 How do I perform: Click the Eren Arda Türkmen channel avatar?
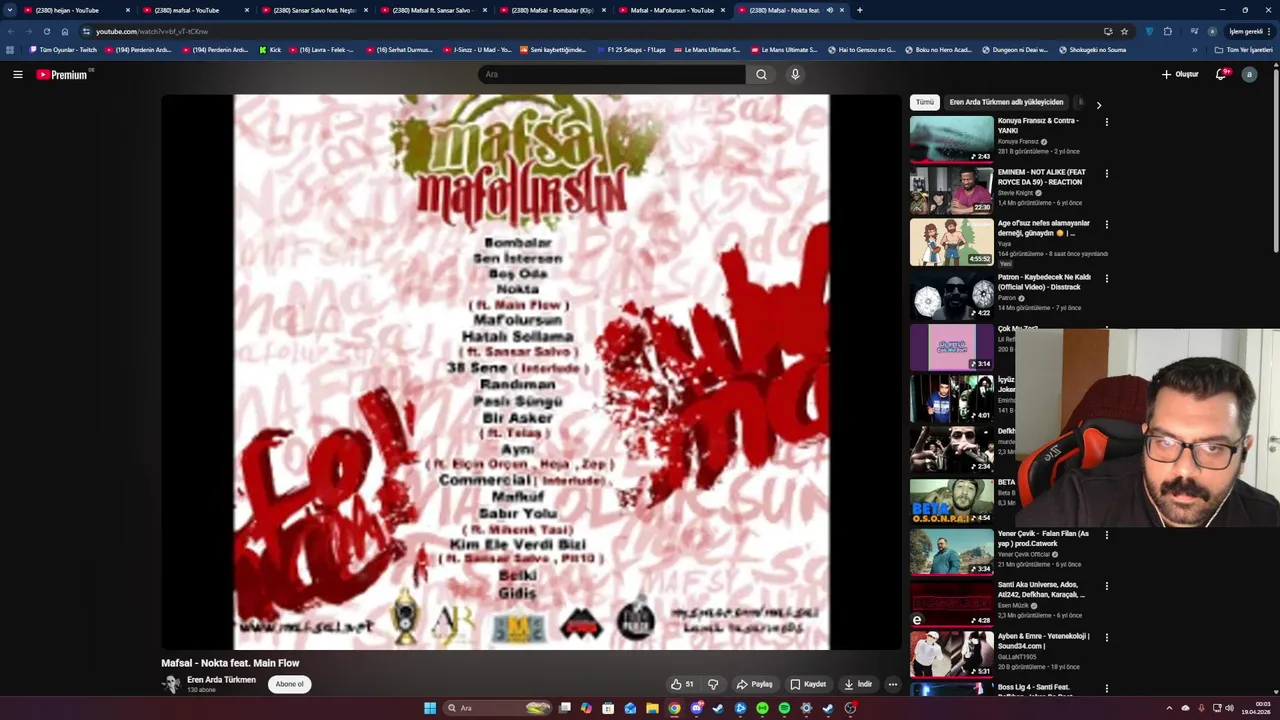[171, 684]
